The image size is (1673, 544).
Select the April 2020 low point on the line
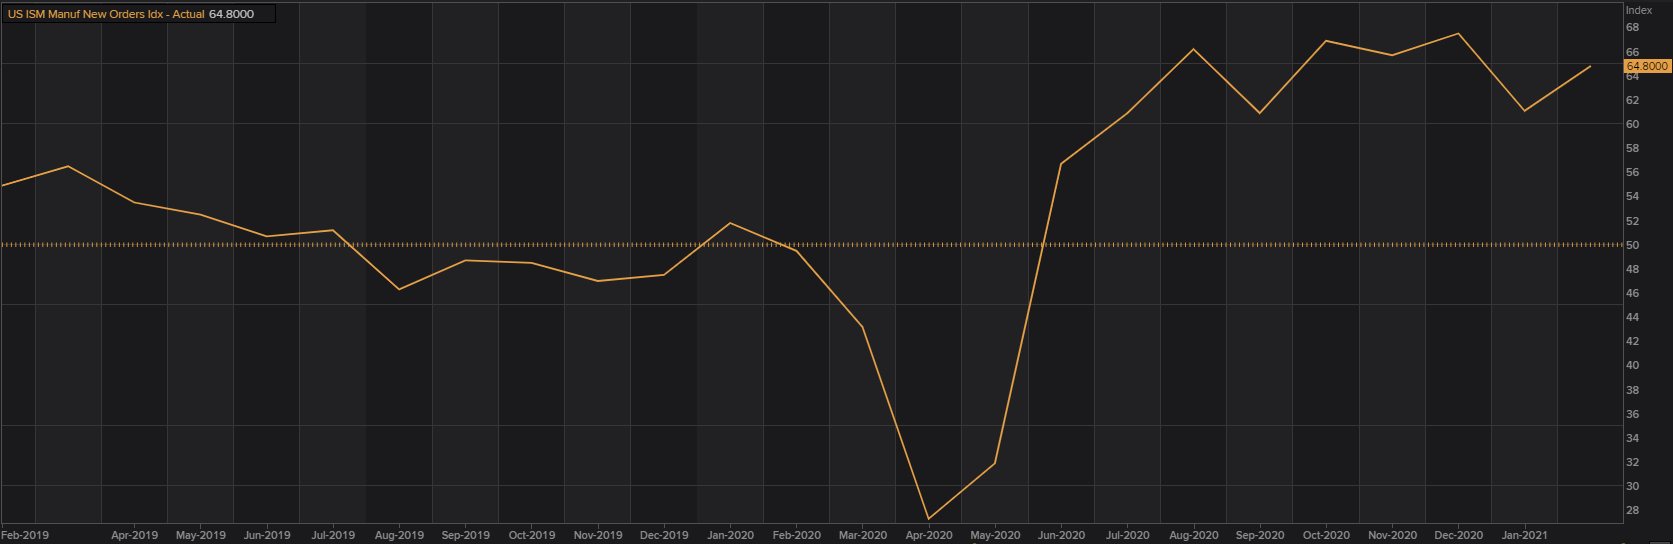929,519
